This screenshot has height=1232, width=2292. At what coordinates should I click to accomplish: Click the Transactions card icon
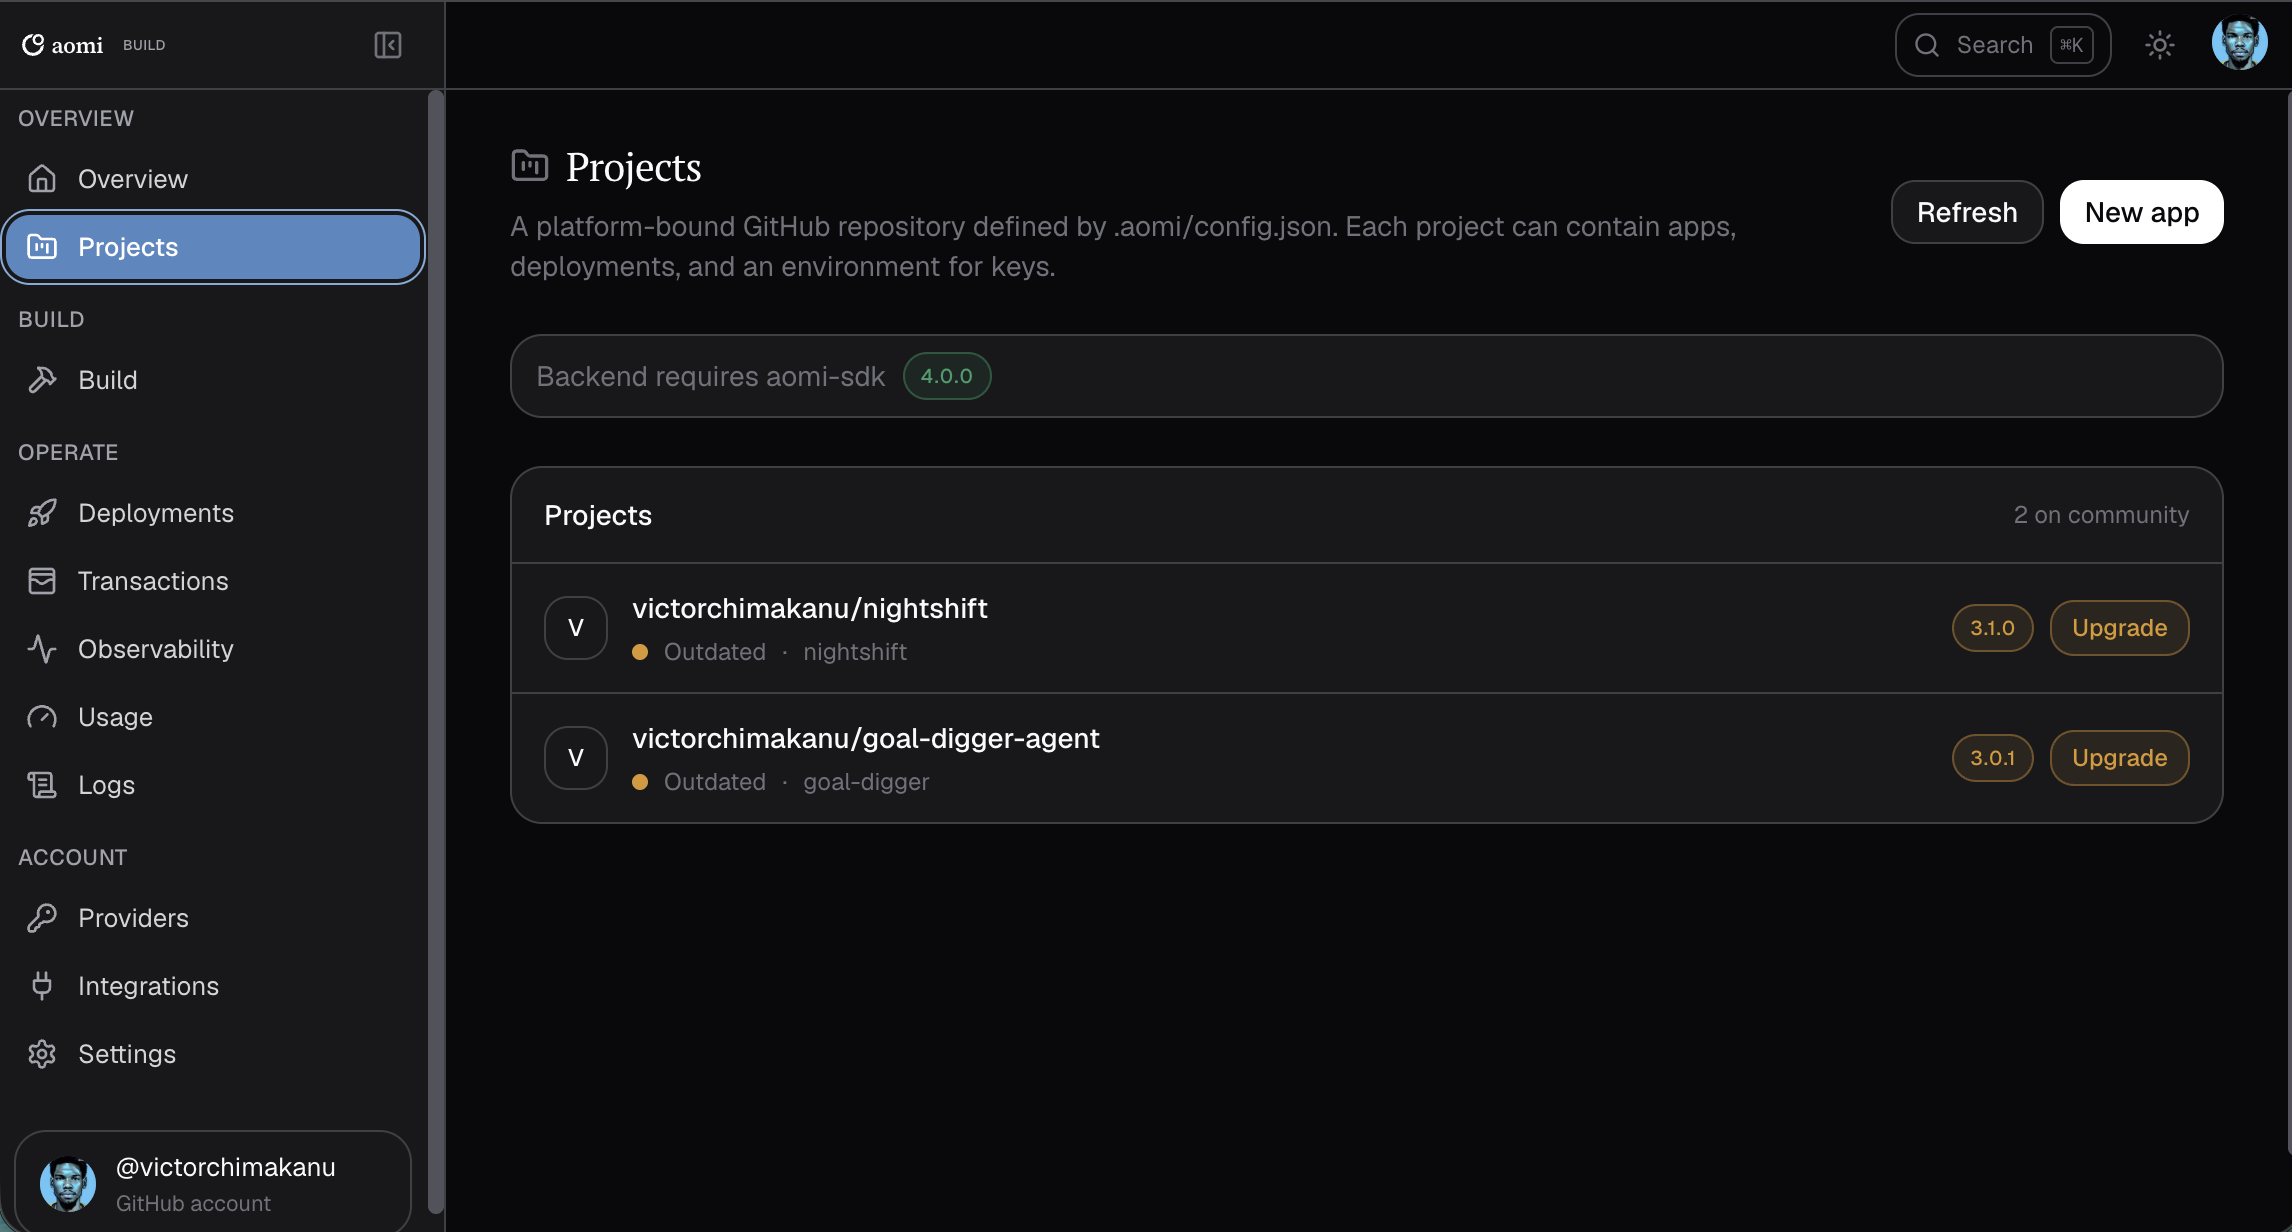click(x=42, y=581)
